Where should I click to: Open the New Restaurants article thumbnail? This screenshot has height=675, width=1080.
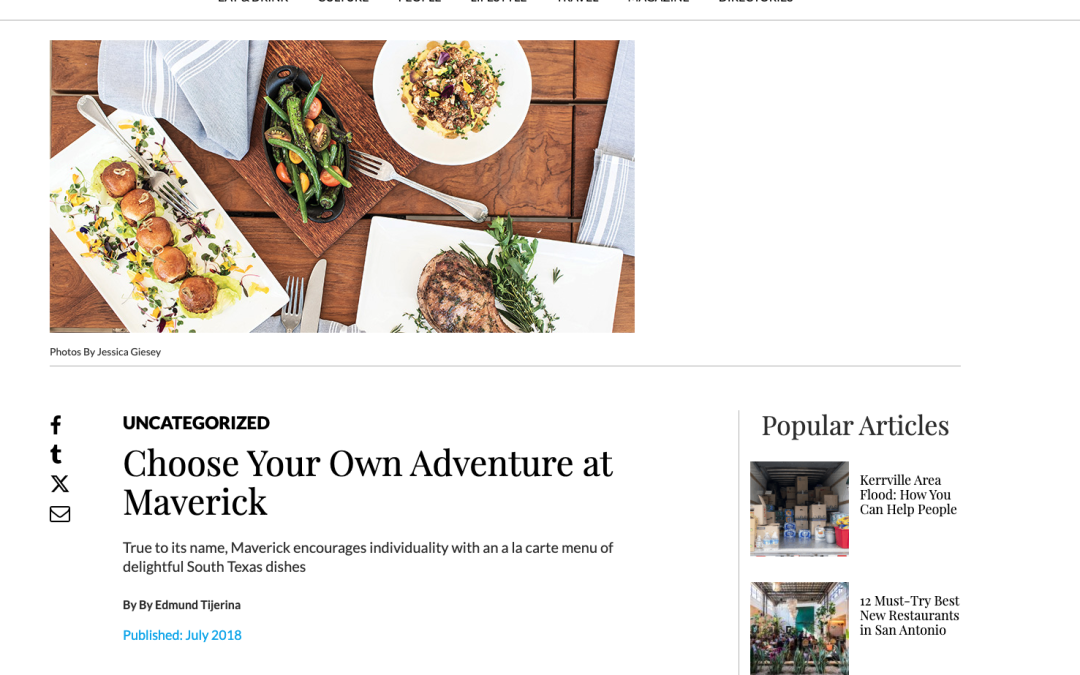[x=799, y=628]
